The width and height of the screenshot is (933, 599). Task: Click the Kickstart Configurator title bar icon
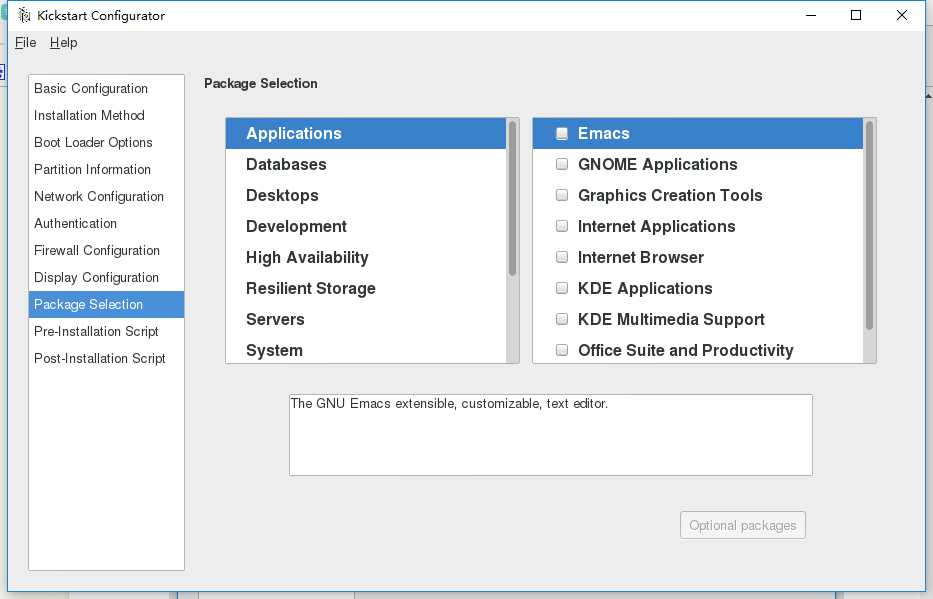click(23, 15)
